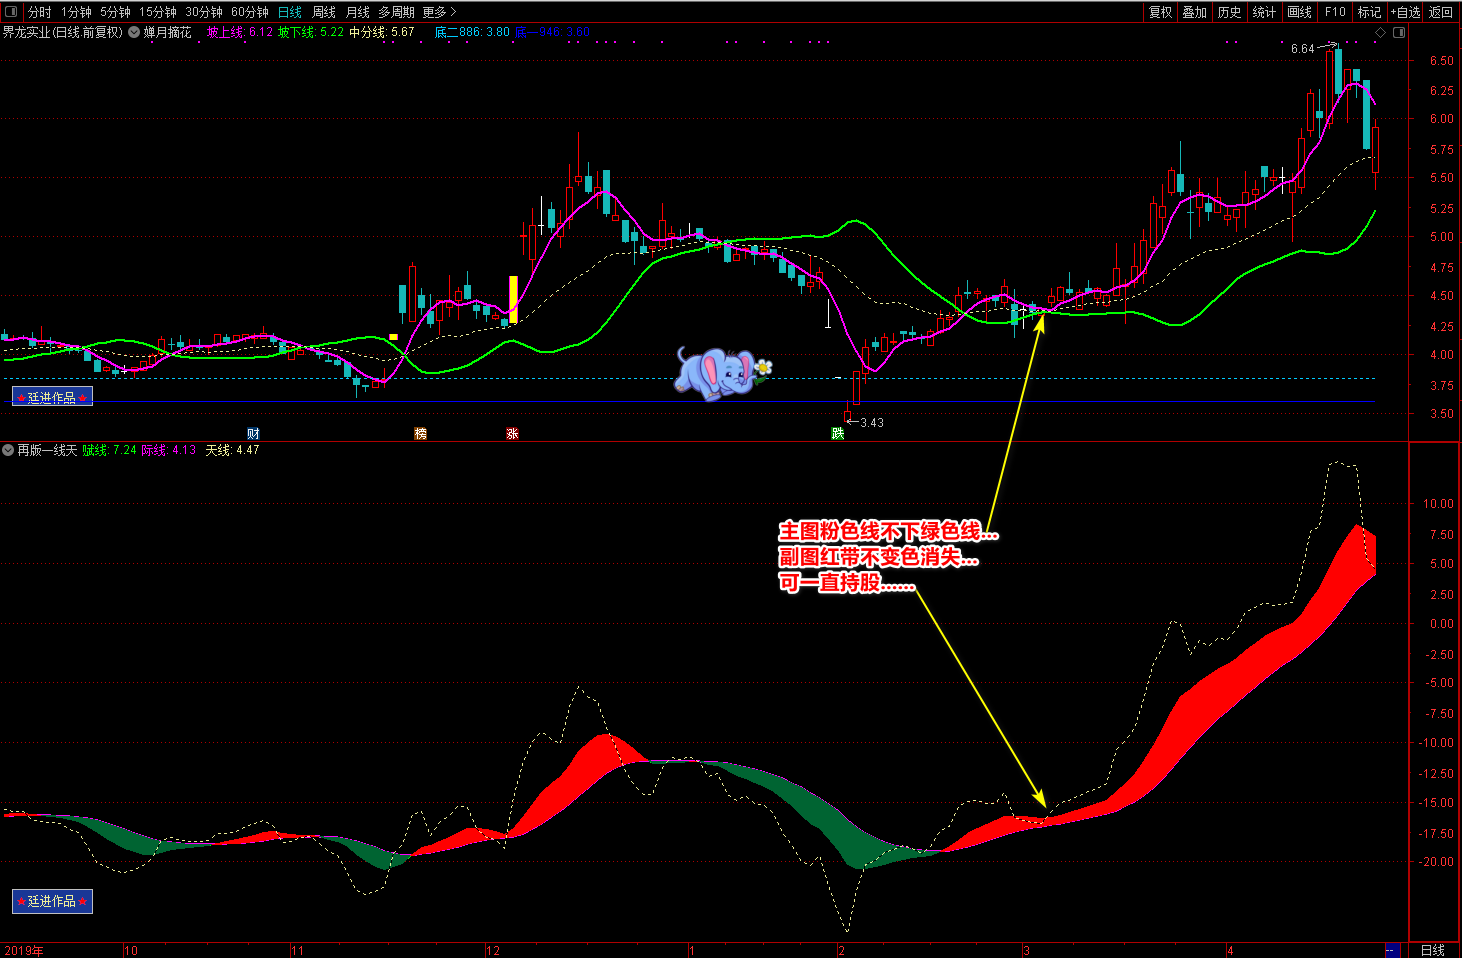This screenshot has width=1462, height=958.
Task: Switch to 60分钟 period
Action: coord(250,12)
